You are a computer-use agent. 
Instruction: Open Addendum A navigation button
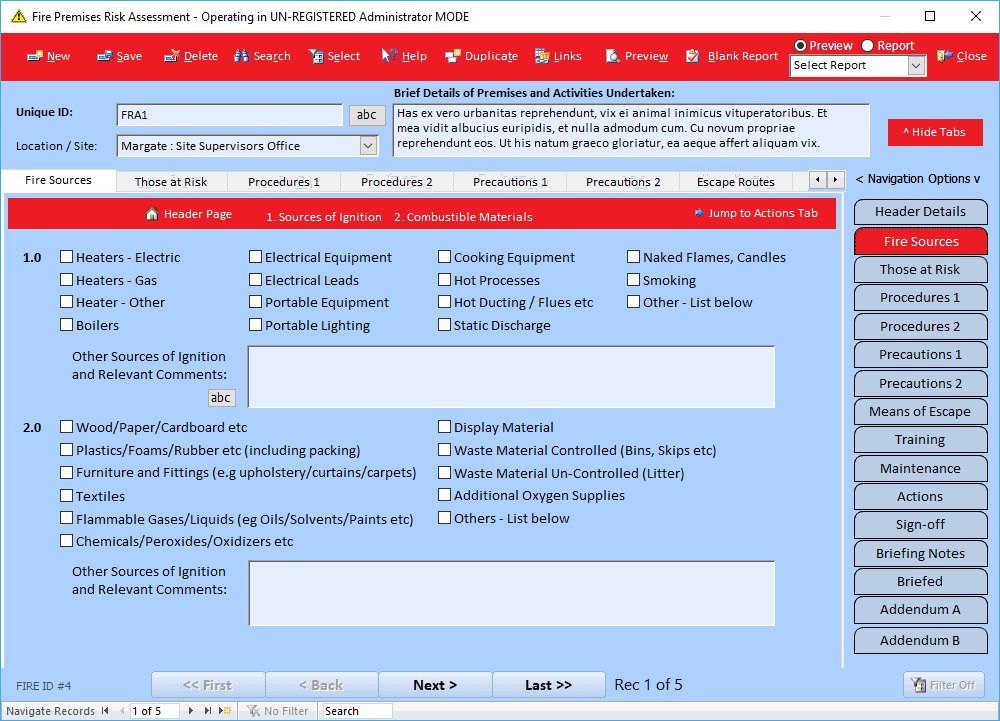(920, 609)
